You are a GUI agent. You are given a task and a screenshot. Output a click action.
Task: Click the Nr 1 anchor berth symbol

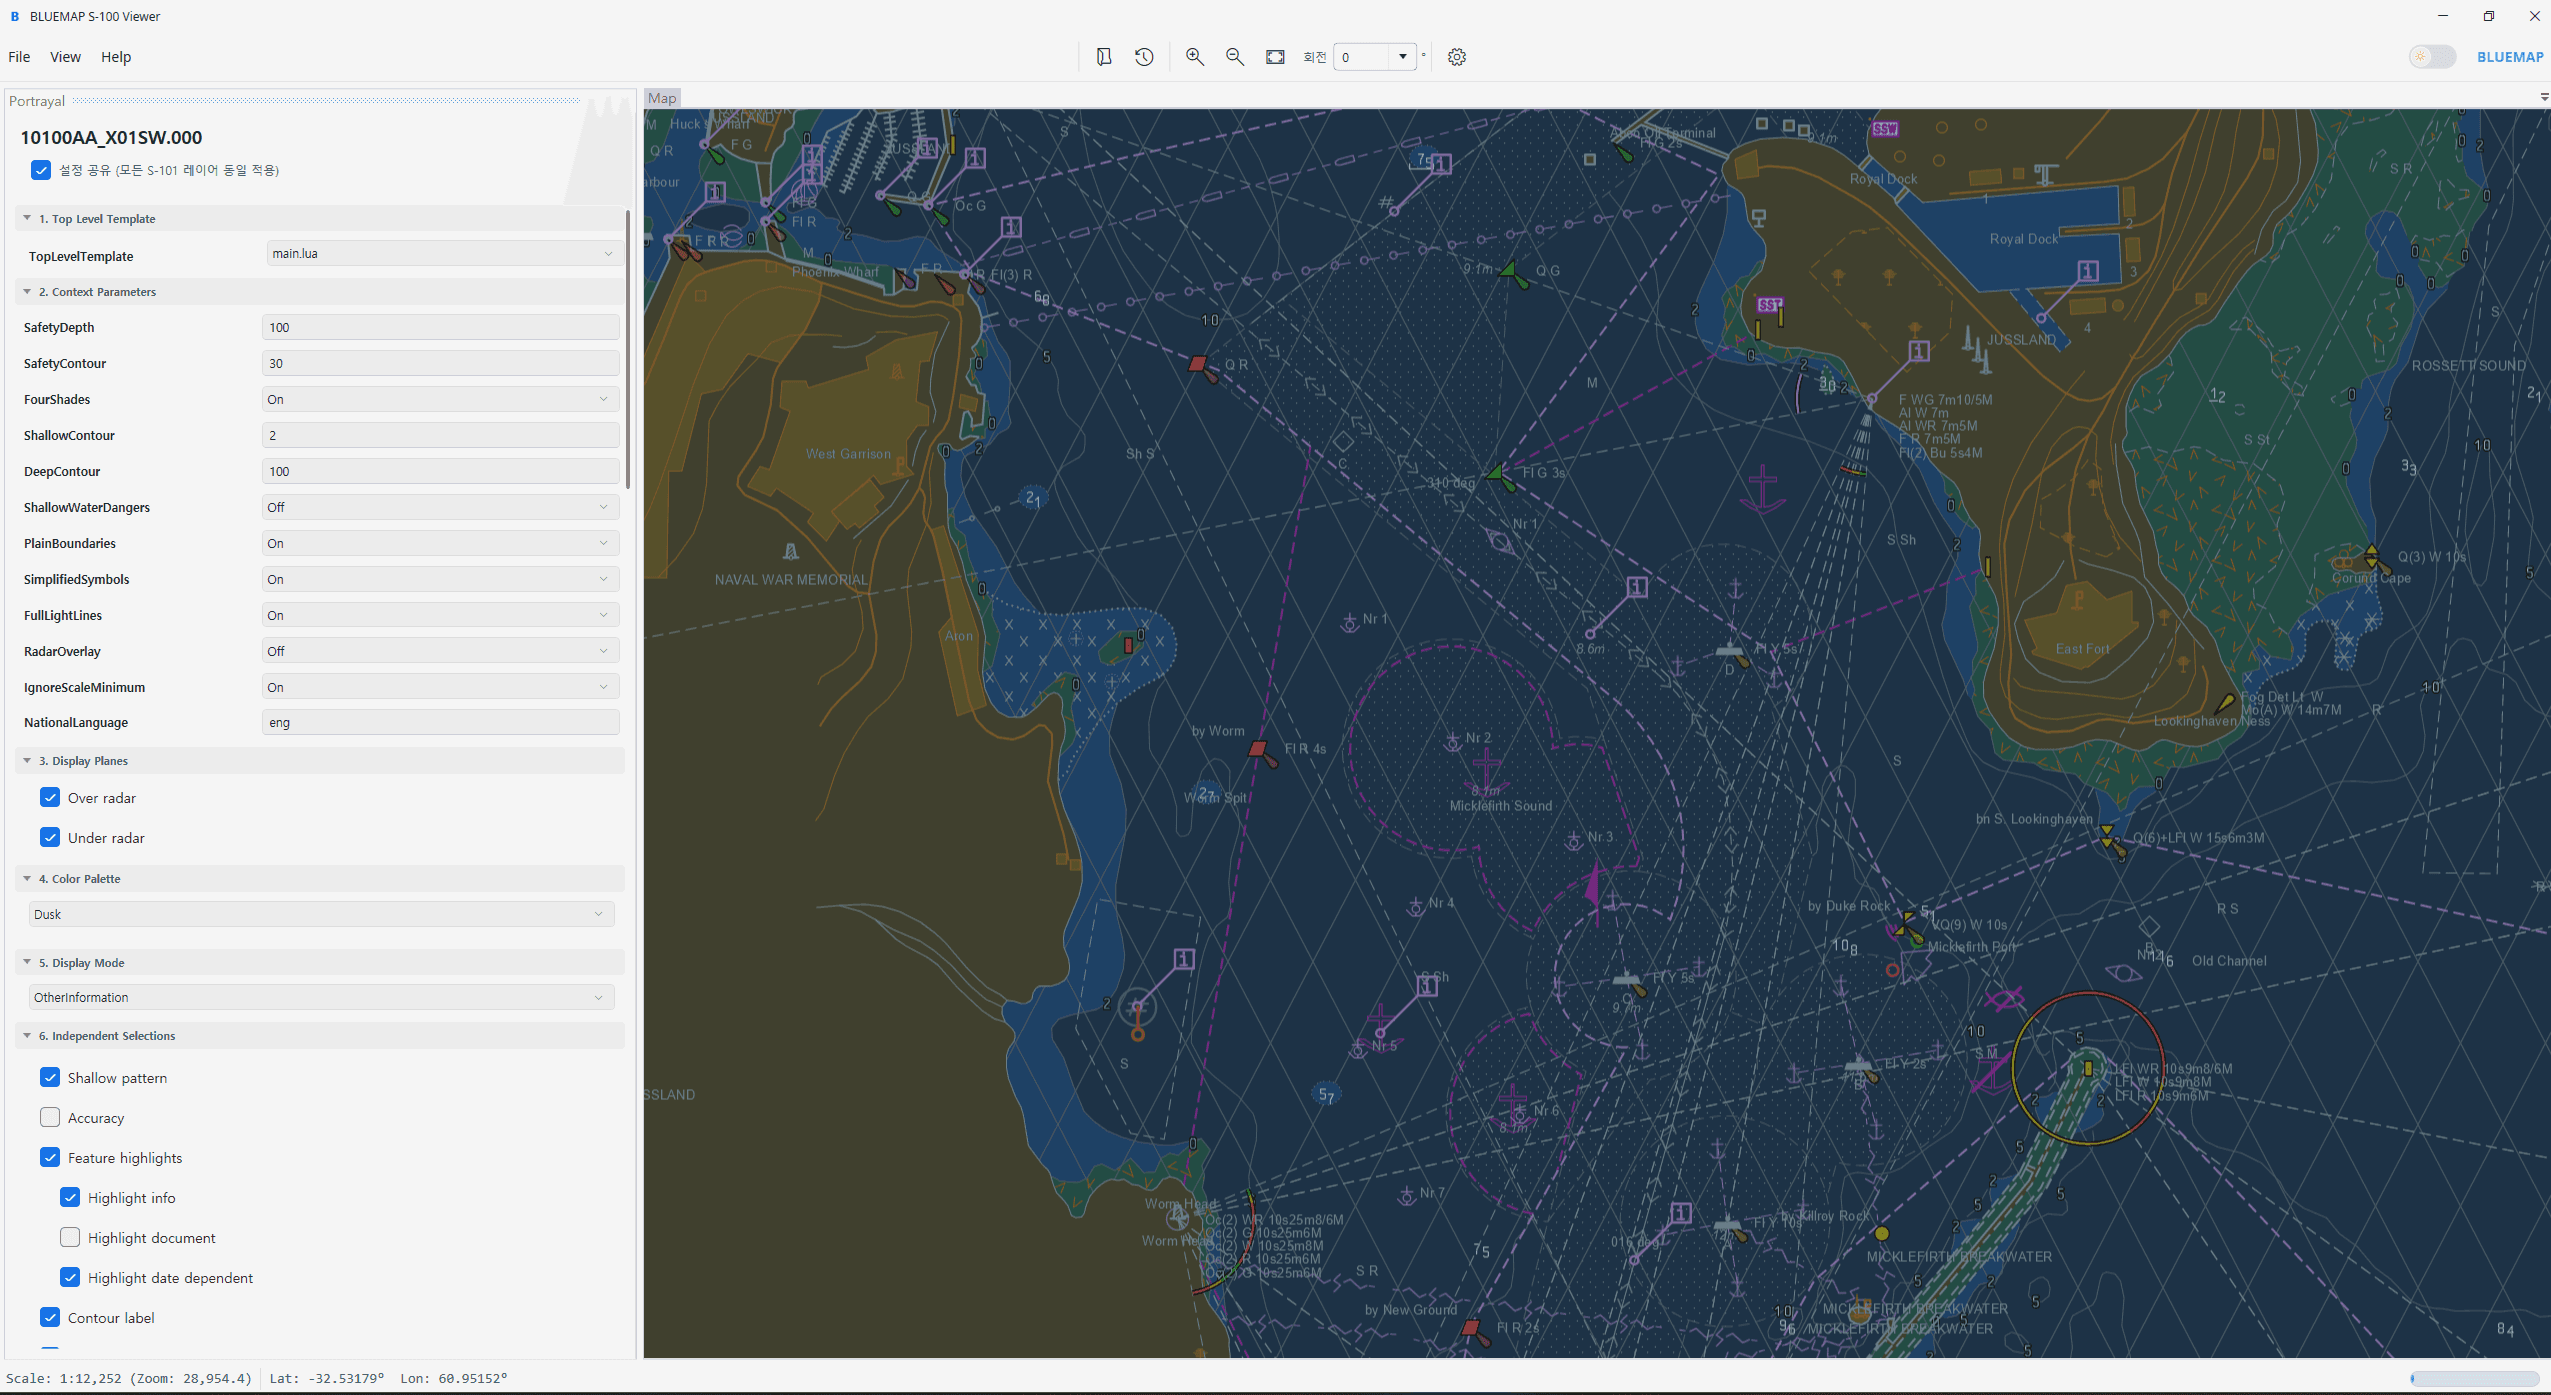tap(1350, 622)
